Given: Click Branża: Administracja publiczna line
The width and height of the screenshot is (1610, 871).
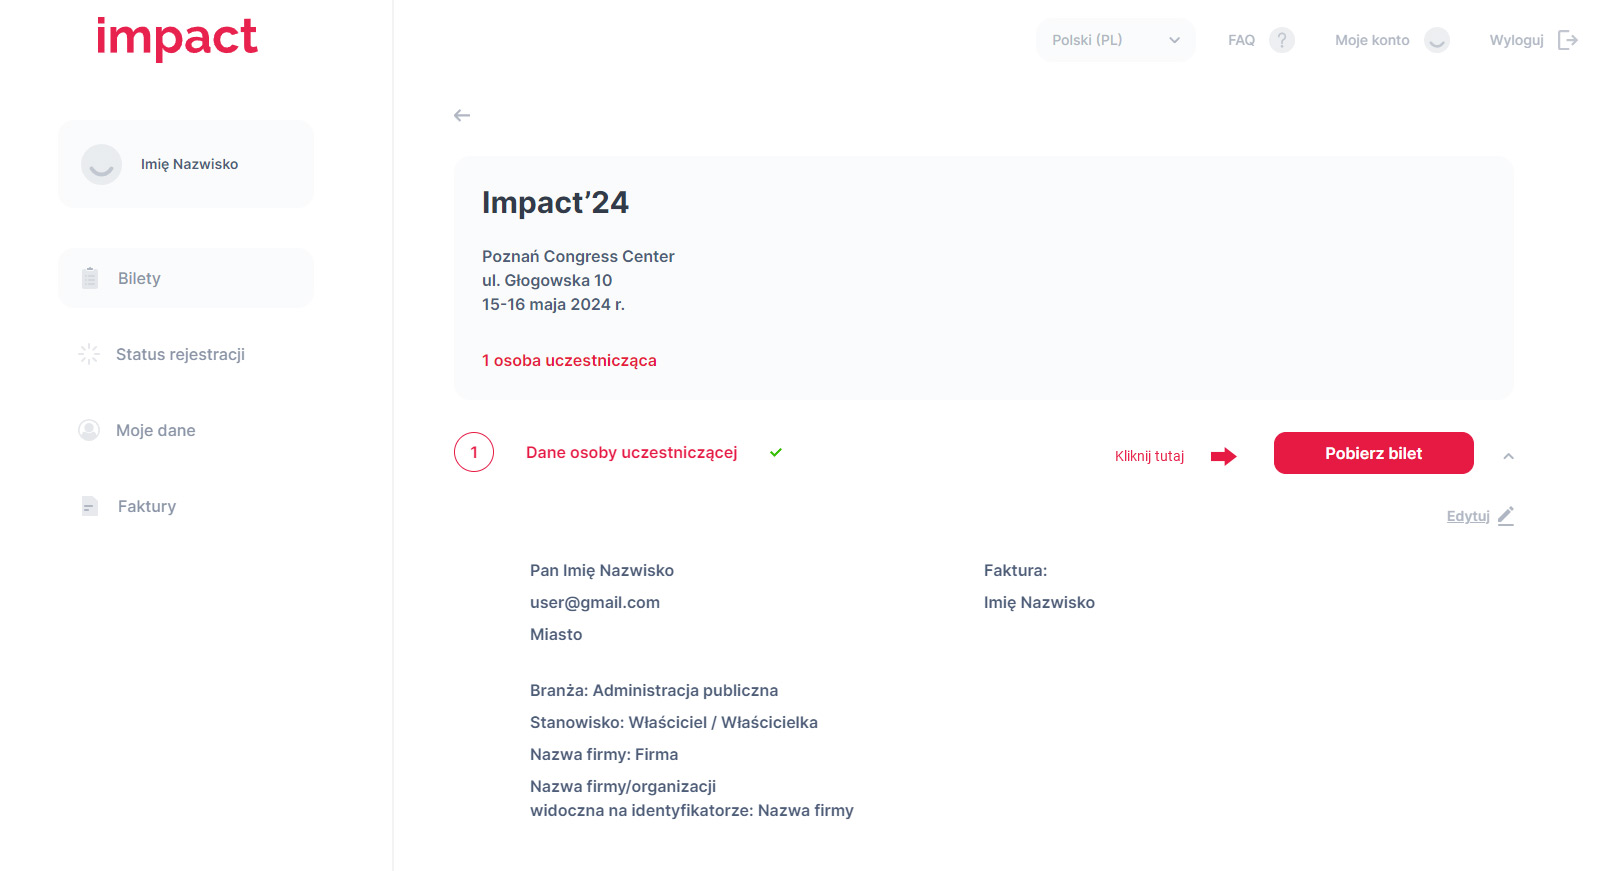Looking at the screenshot, I should click(x=654, y=690).
